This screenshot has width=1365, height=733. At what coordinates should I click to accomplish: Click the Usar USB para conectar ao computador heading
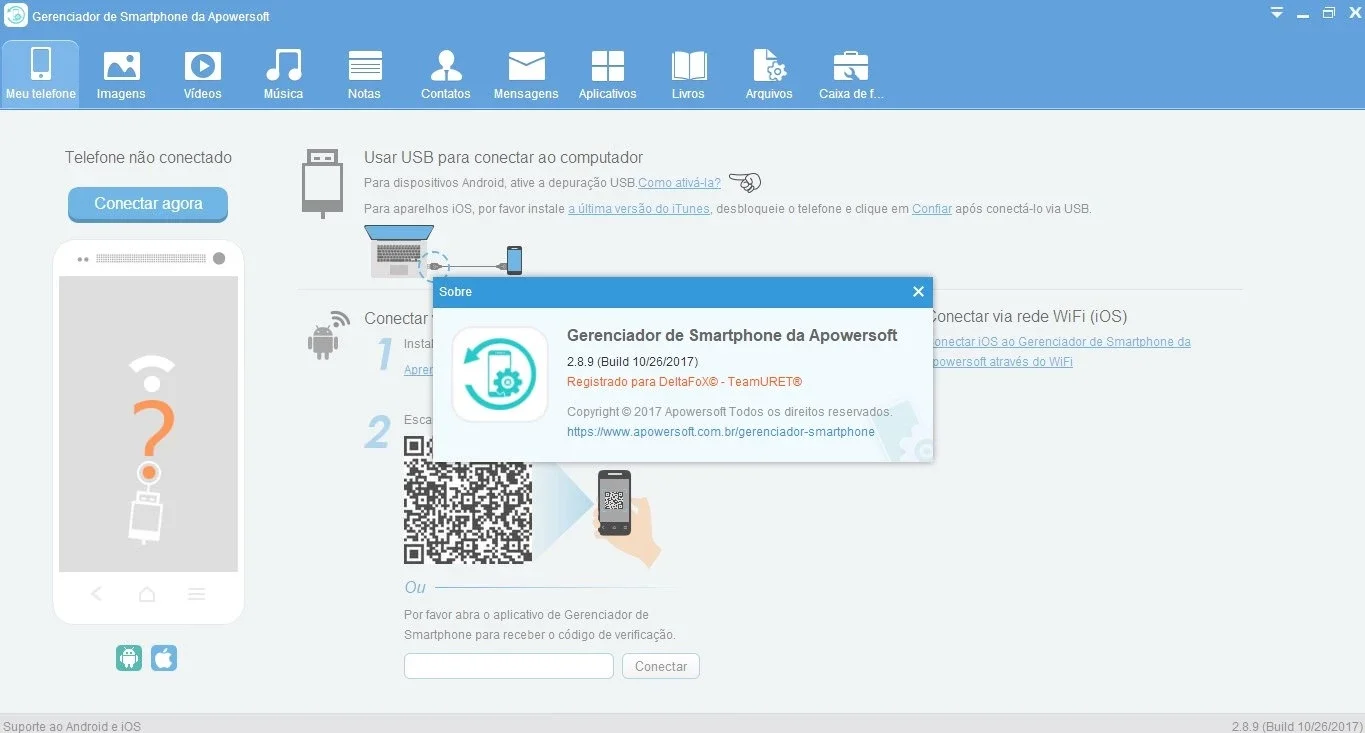point(503,157)
